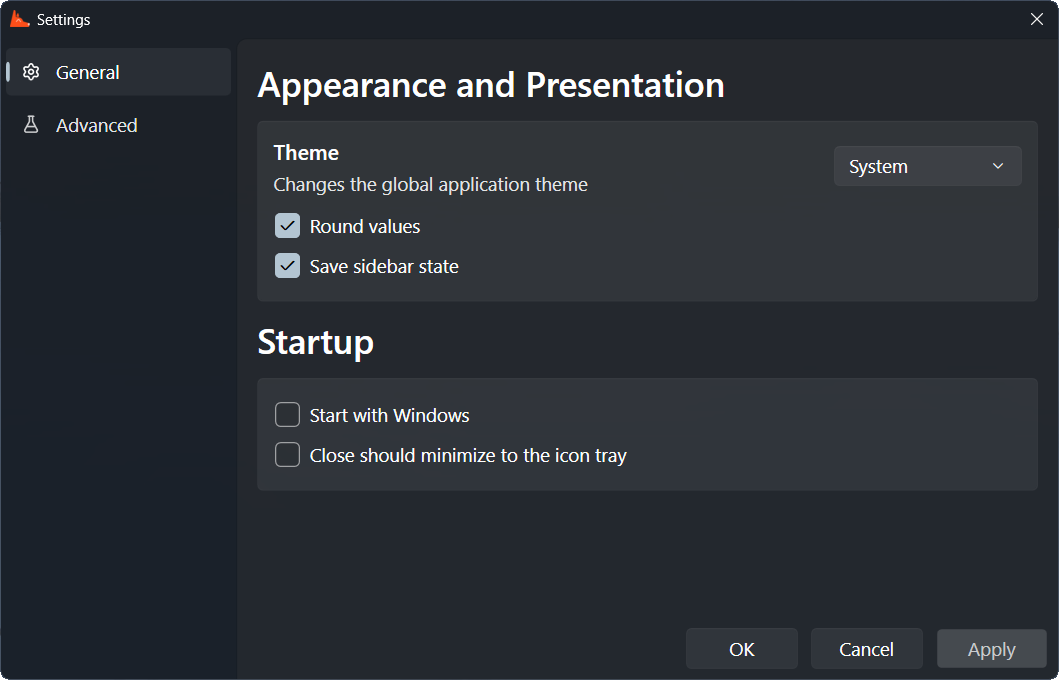Click the Apply button

pyautogui.click(x=991, y=649)
